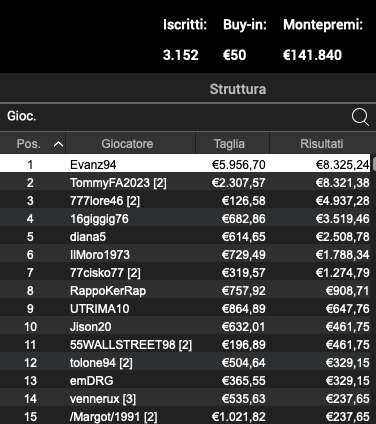Viewport: 376px width, 424px height.
Task: Pick the IlMoro1973 row
Action: pos(185,254)
